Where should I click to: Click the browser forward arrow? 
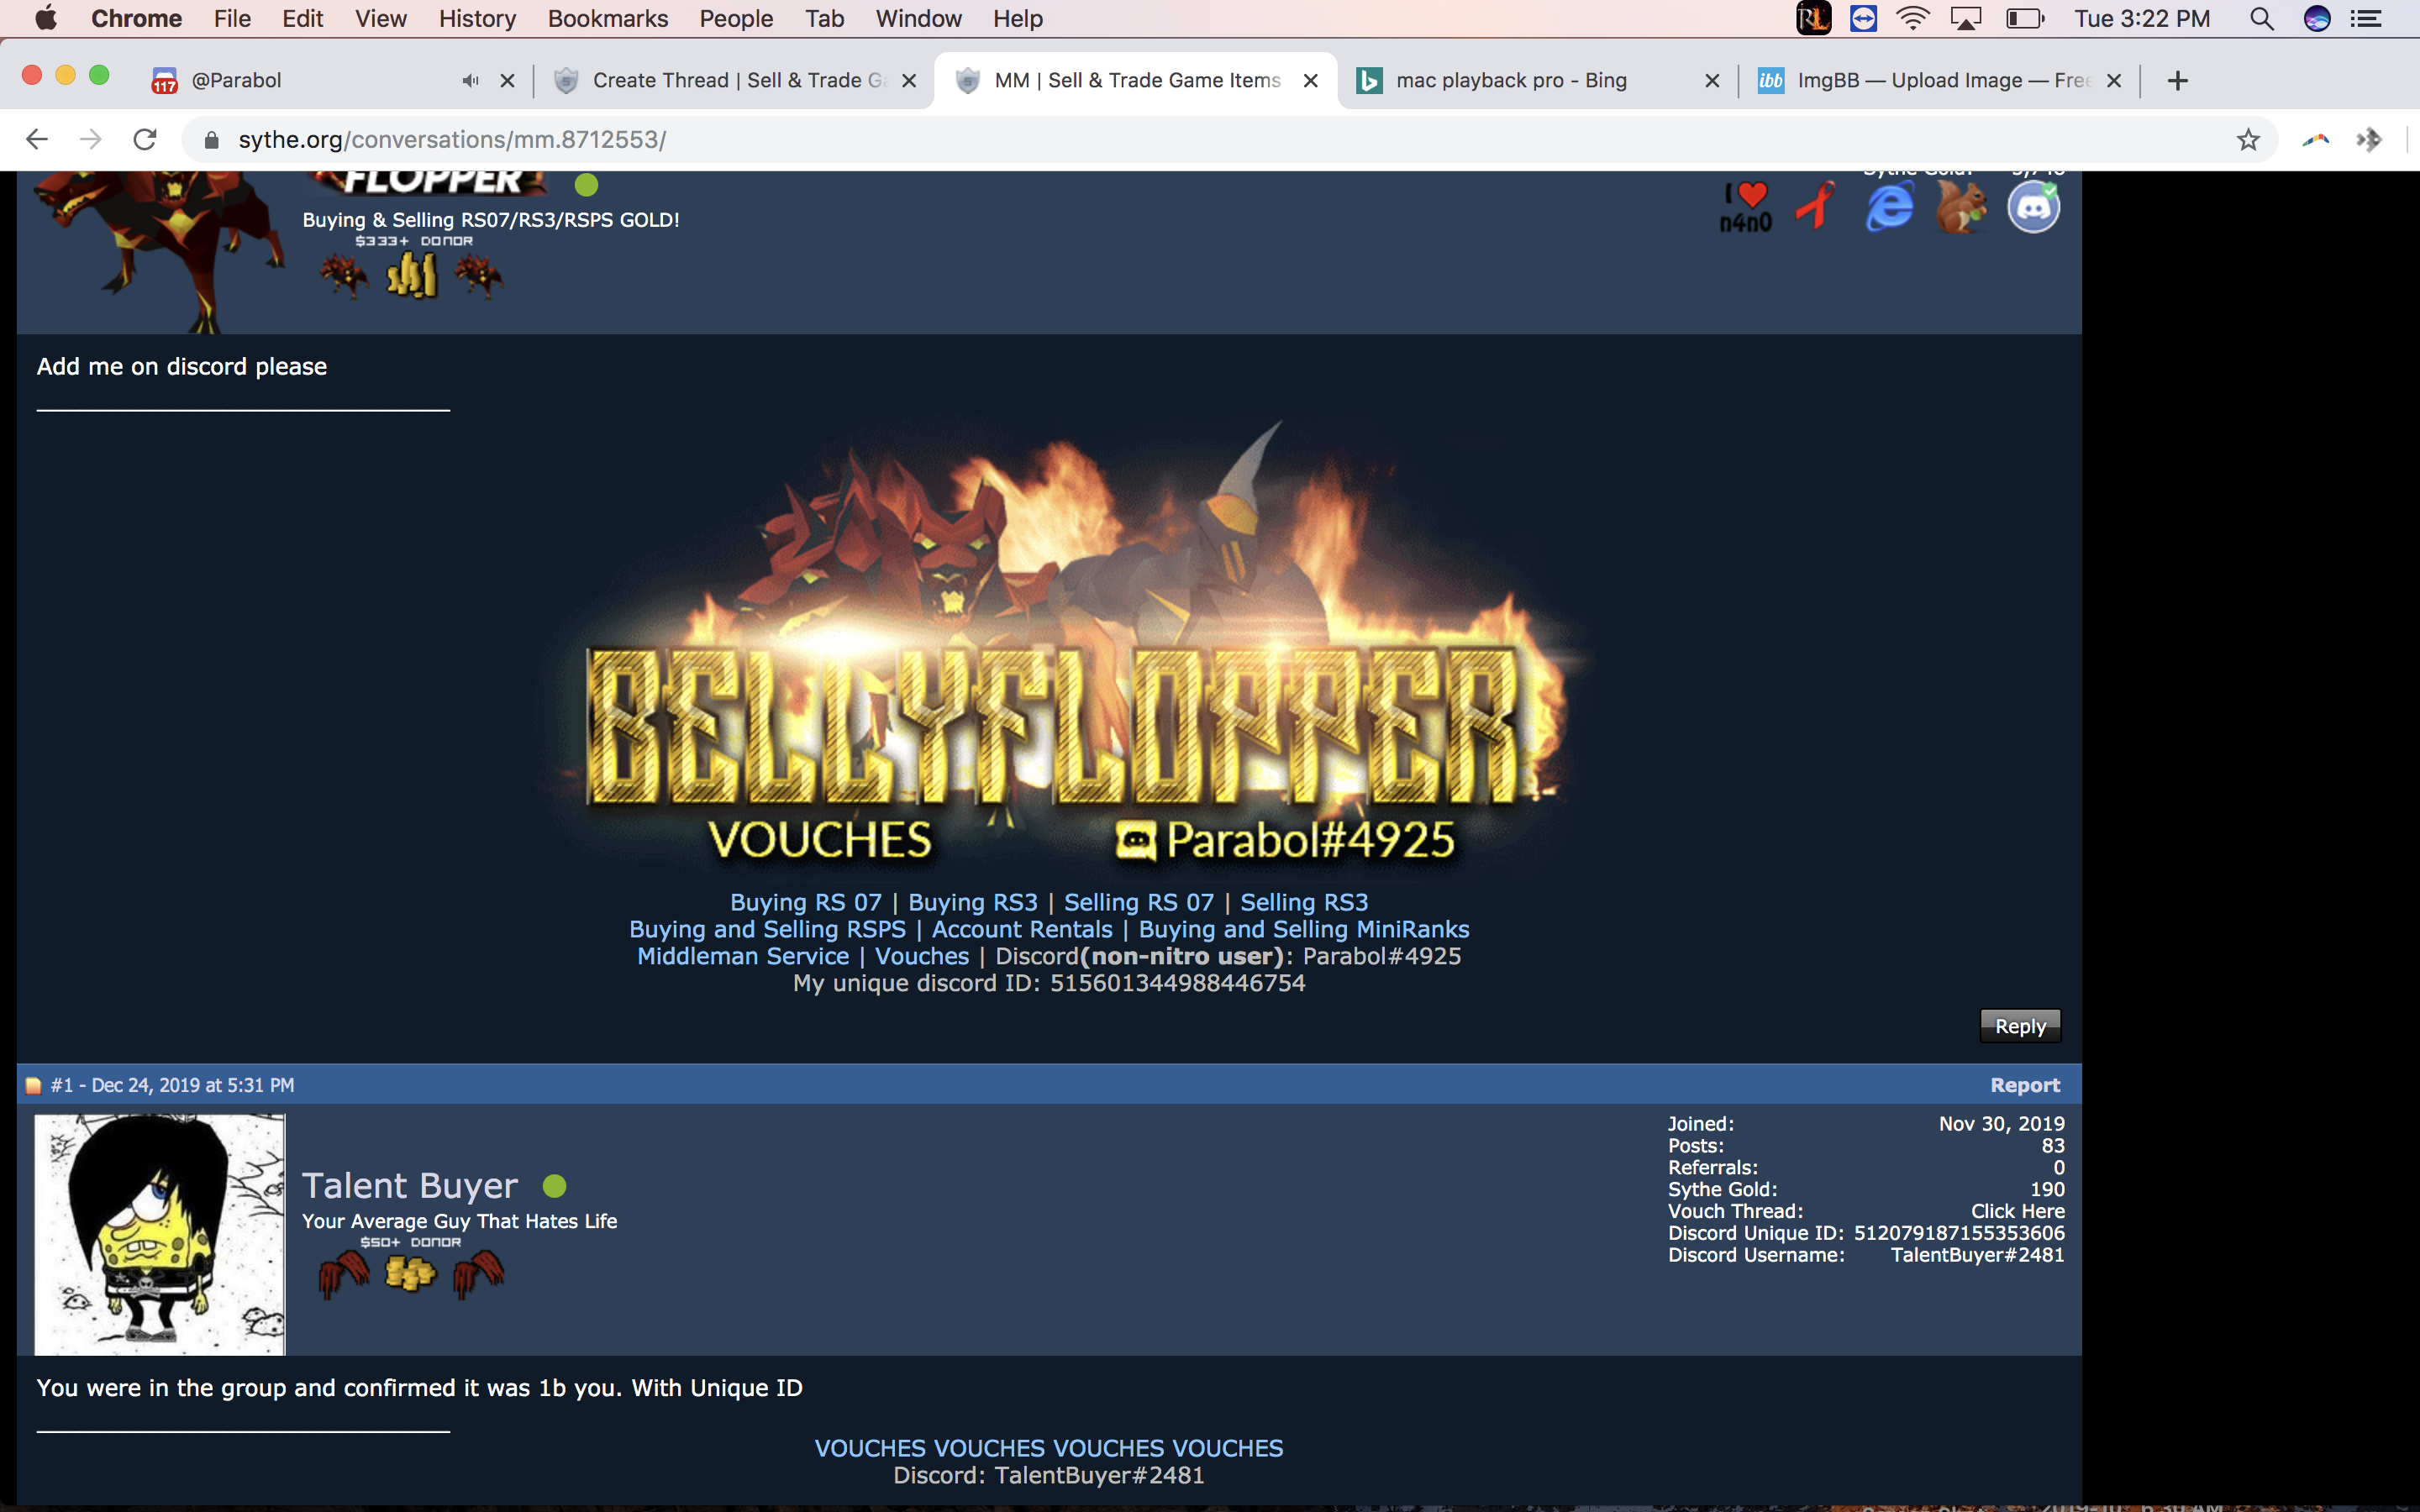(x=90, y=139)
